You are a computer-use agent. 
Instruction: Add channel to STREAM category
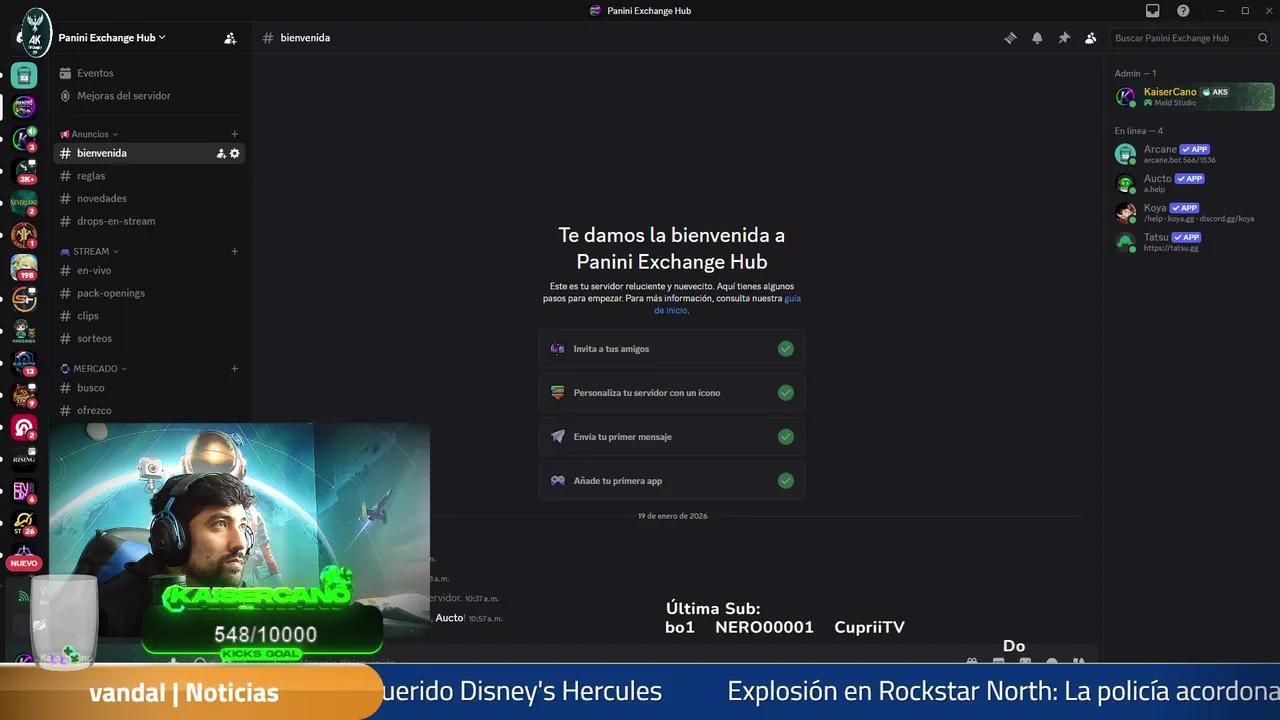coord(235,251)
